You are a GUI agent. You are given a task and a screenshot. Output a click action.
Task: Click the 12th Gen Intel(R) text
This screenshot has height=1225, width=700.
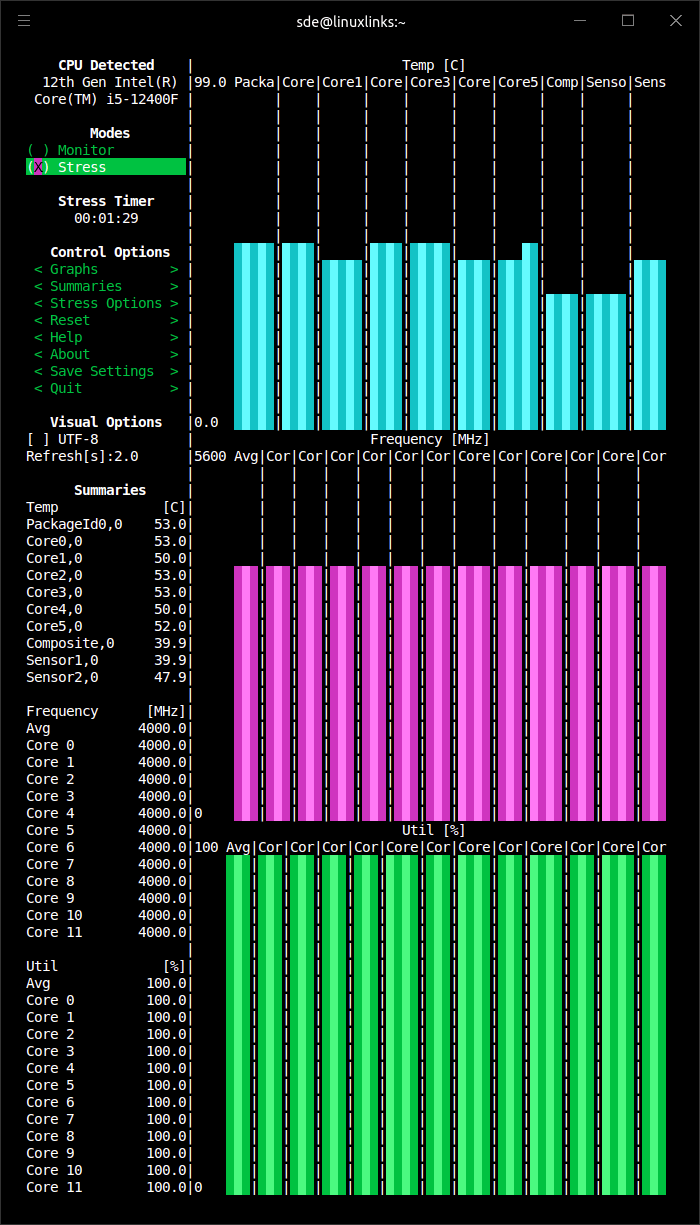[110, 82]
